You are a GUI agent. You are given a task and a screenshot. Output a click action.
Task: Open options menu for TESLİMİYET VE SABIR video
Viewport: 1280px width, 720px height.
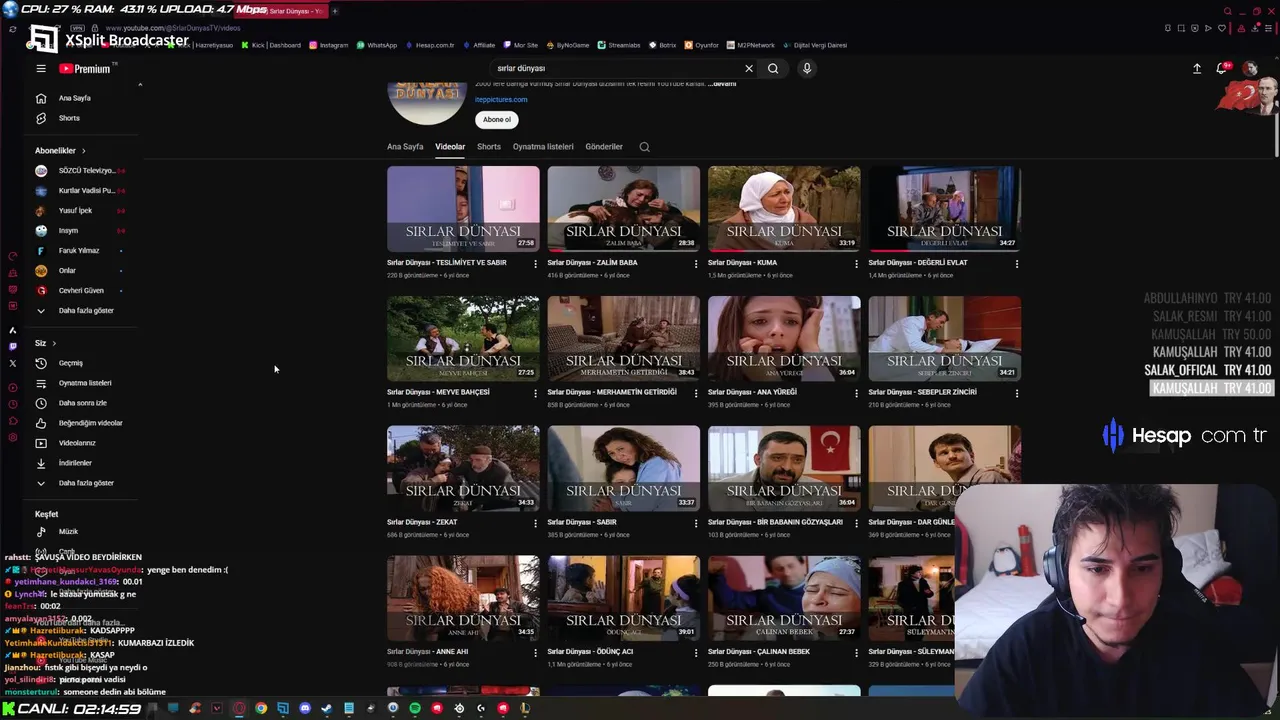point(535,264)
